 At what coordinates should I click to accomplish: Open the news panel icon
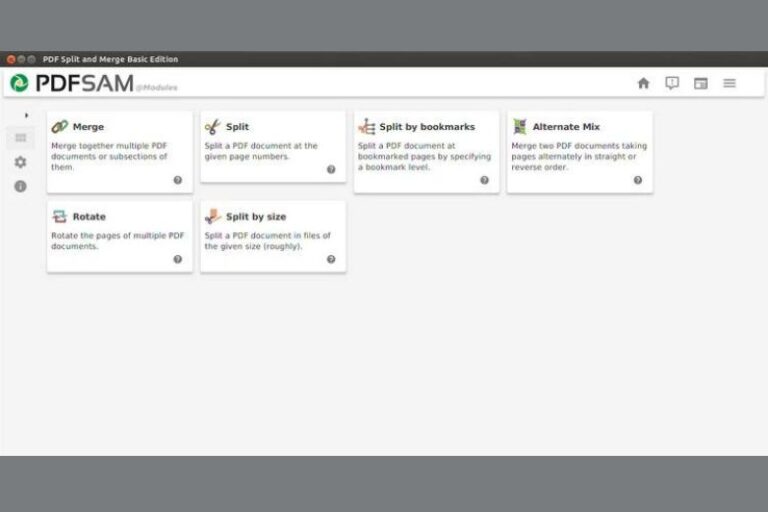coord(701,83)
